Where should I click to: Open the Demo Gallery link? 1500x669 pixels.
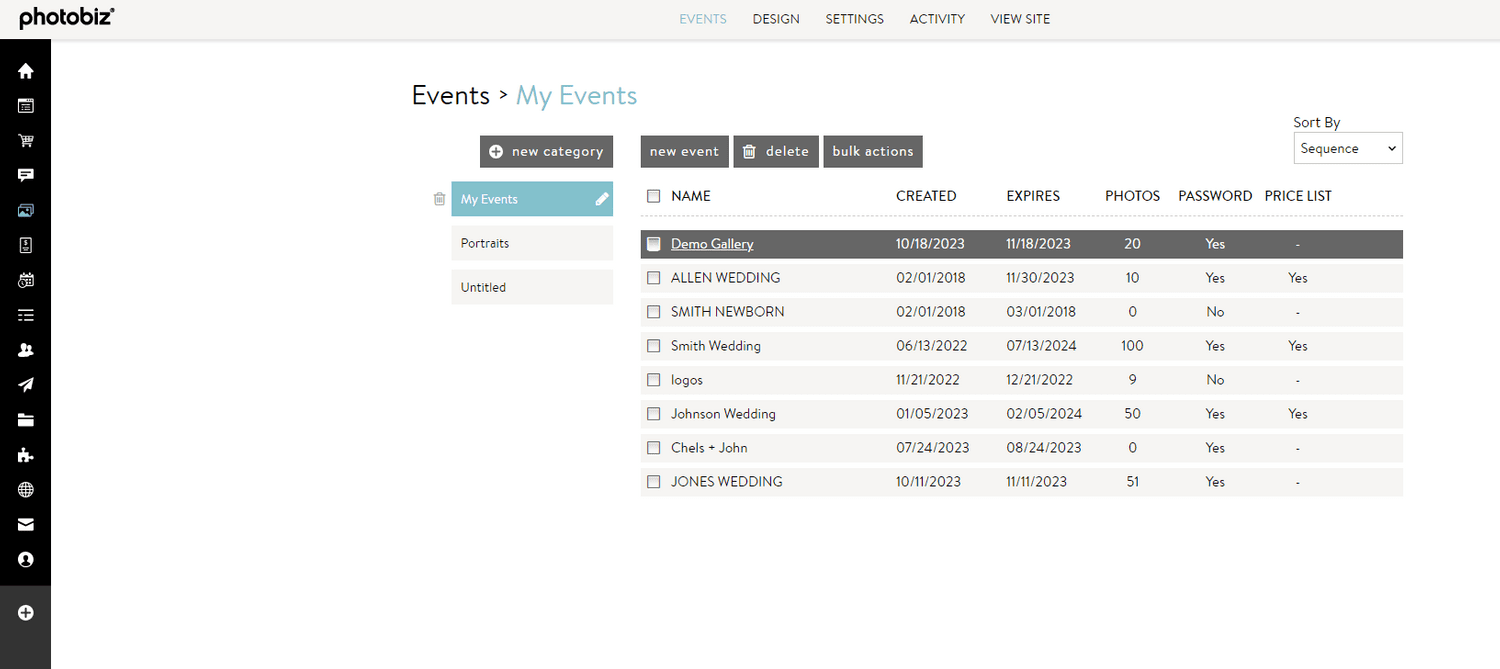click(x=711, y=243)
